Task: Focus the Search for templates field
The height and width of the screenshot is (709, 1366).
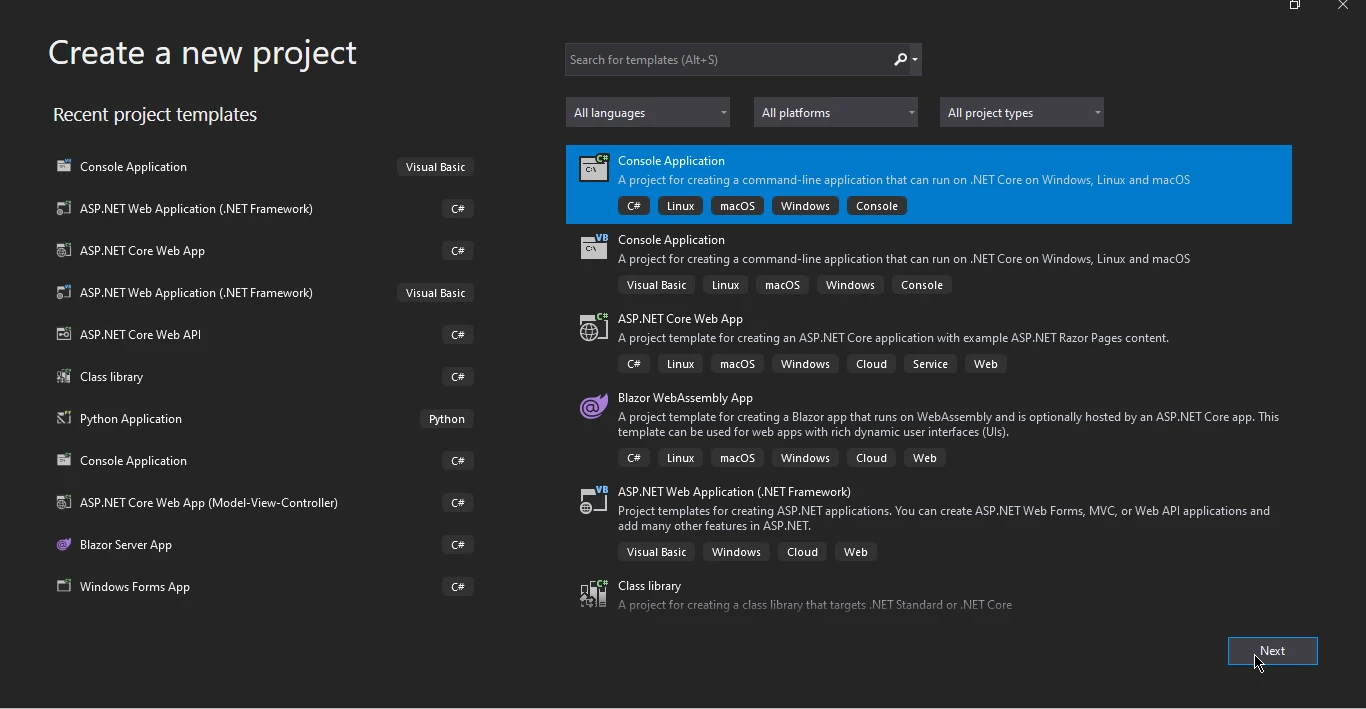Action: (x=728, y=60)
